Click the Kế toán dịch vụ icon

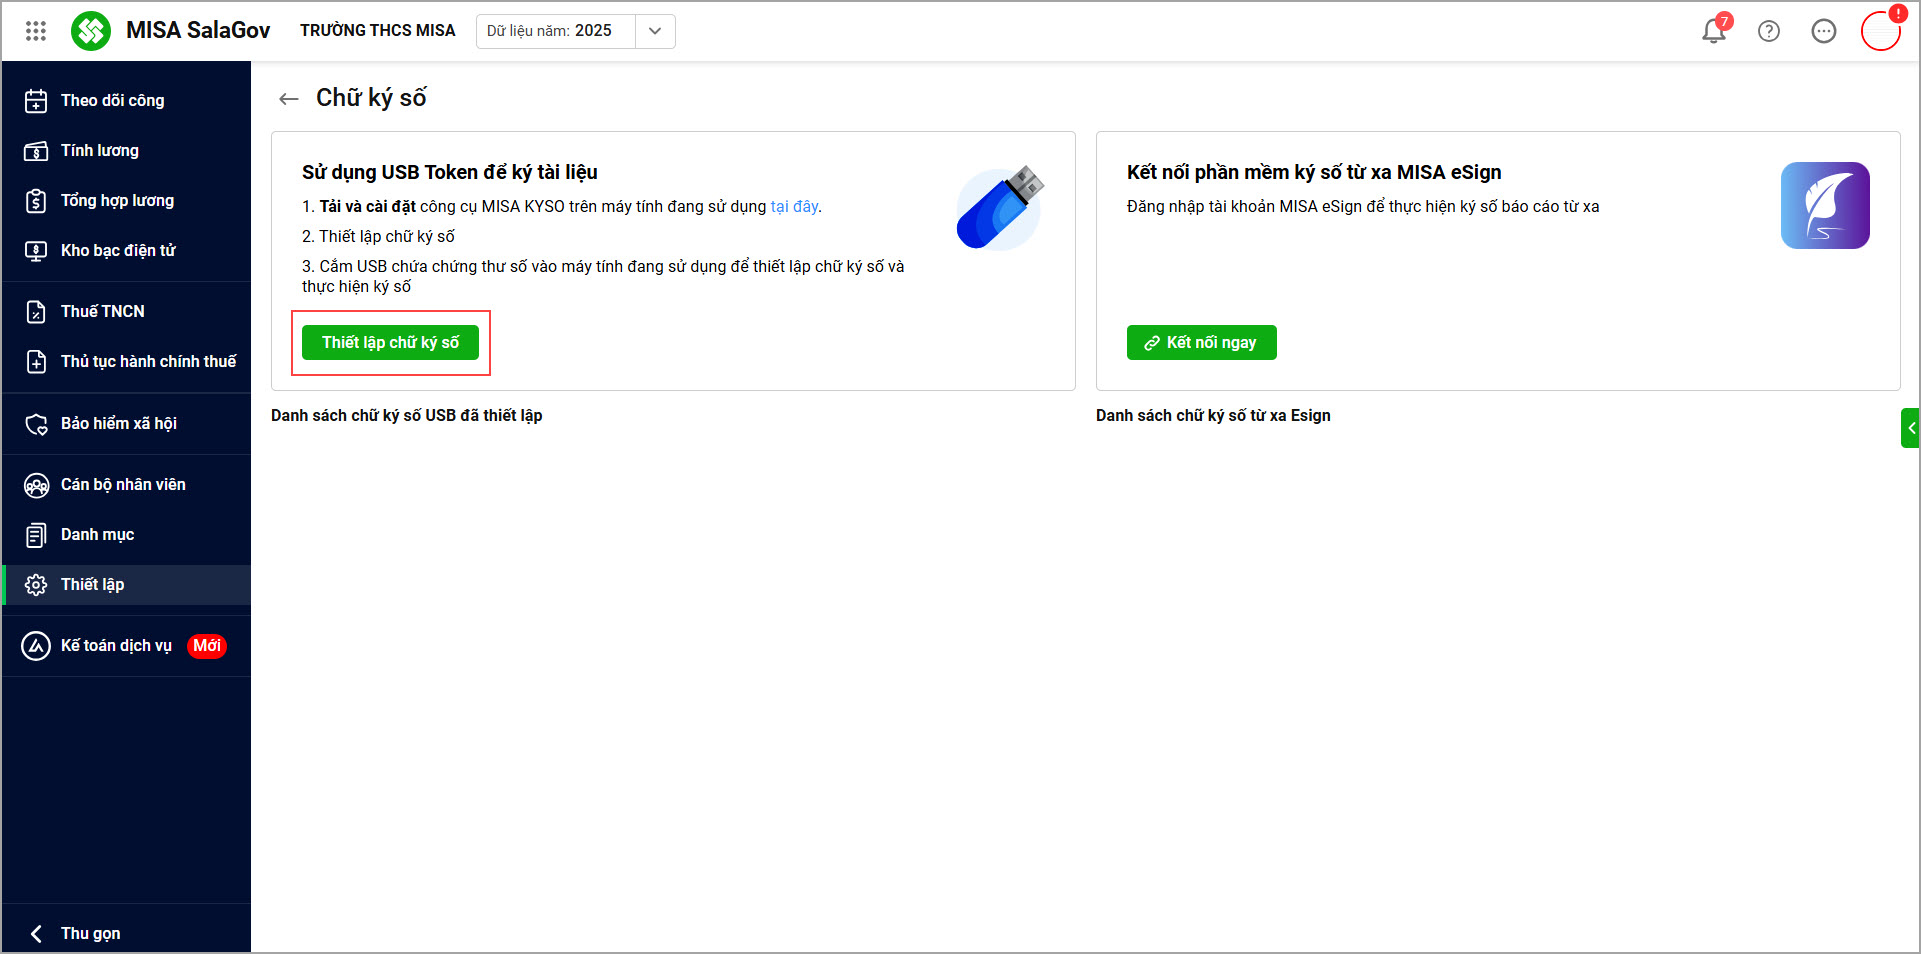pos(36,646)
